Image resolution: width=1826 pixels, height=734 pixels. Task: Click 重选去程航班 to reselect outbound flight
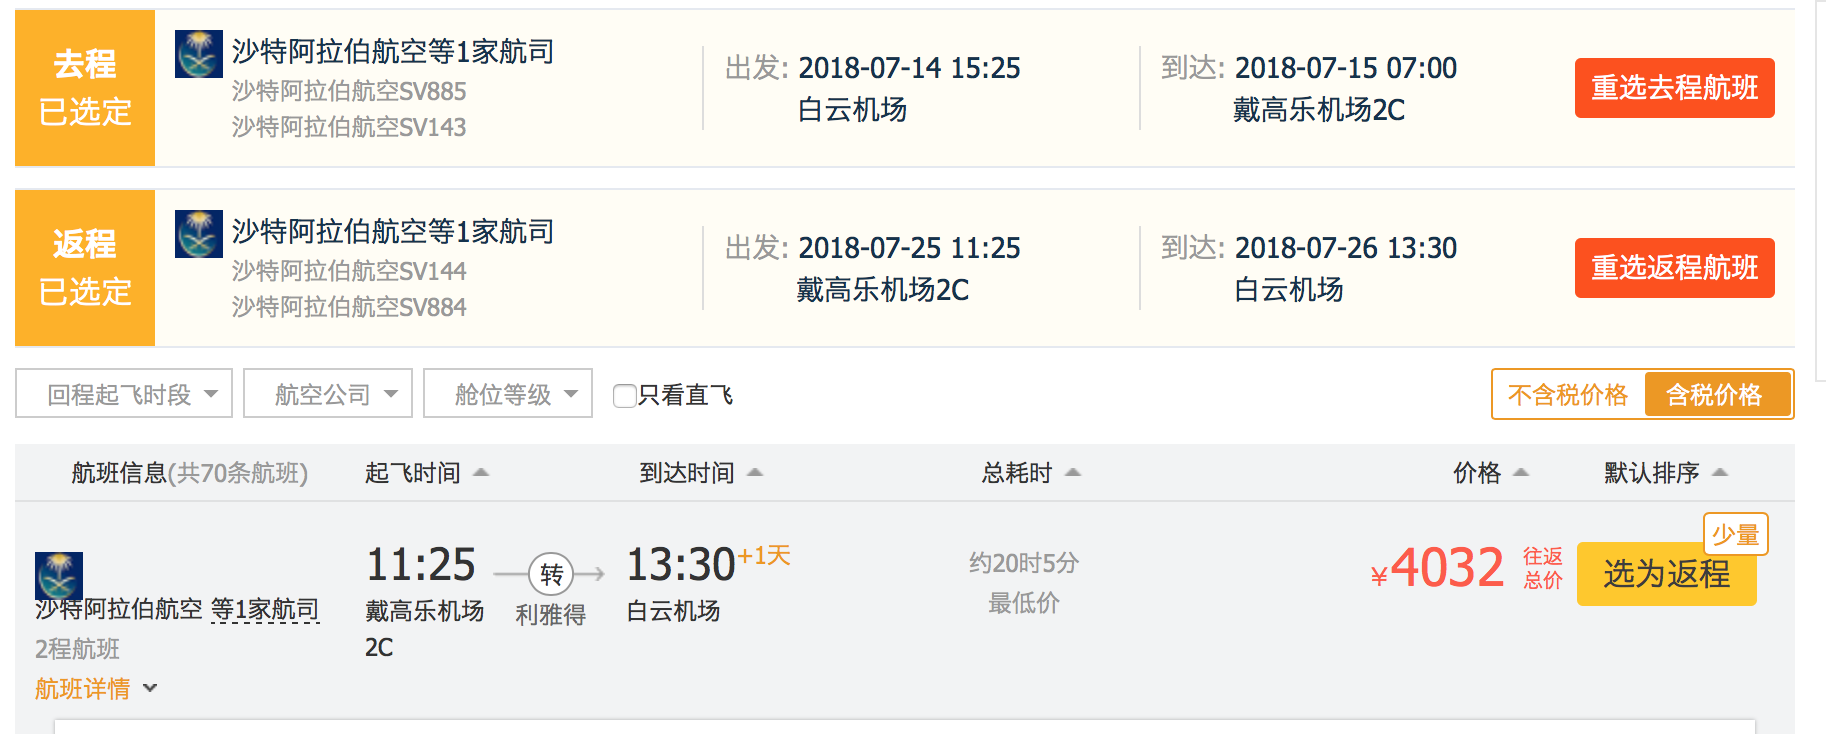tap(1674, 88)
